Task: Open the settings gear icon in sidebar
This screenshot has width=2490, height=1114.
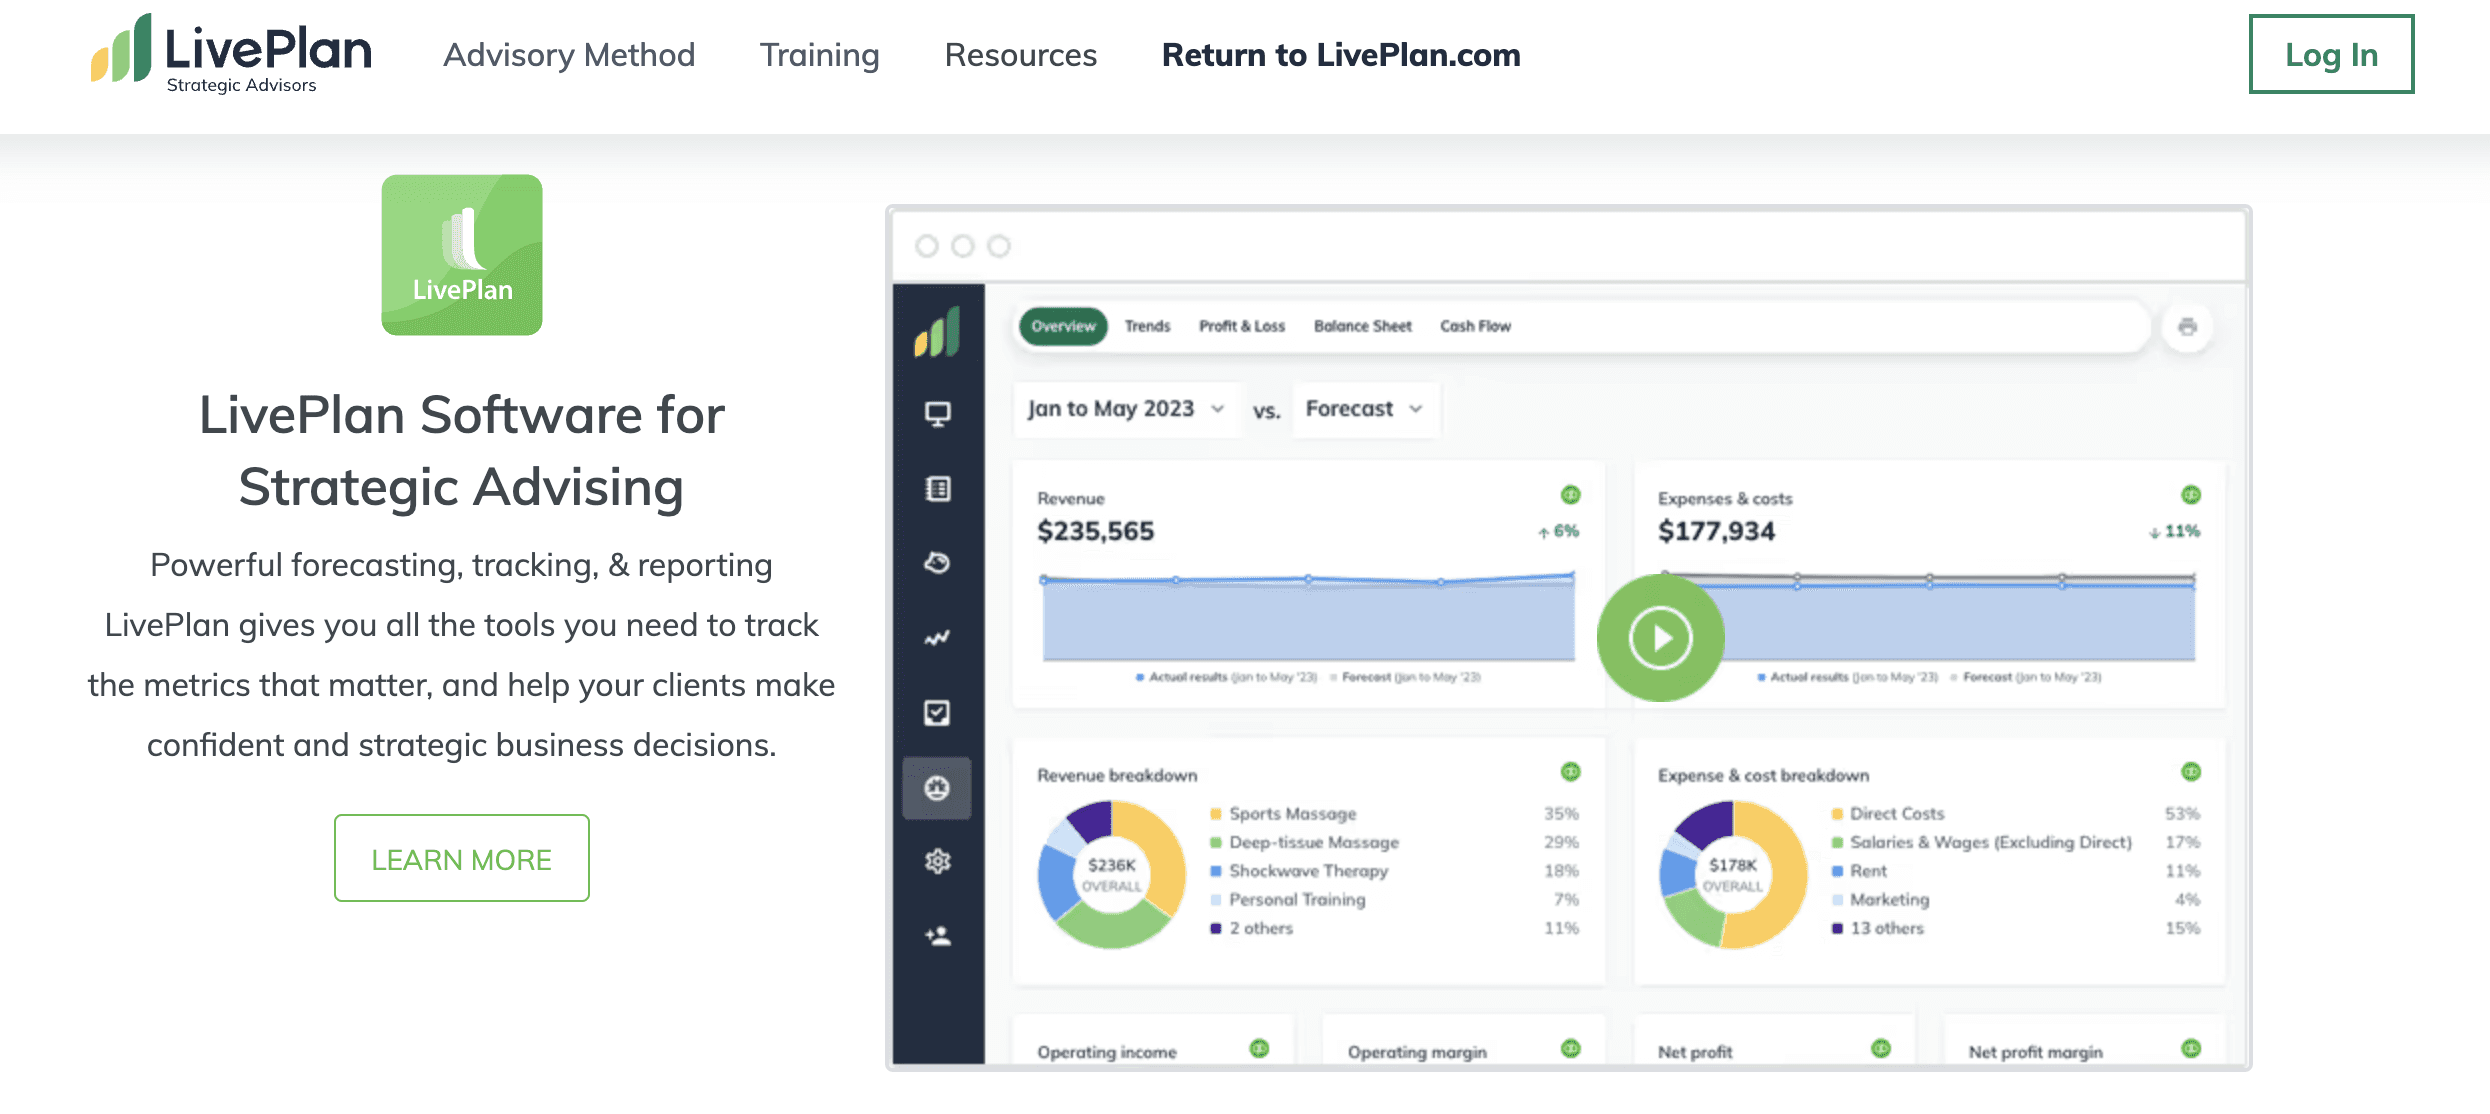Action: click(x=937, y=861)
